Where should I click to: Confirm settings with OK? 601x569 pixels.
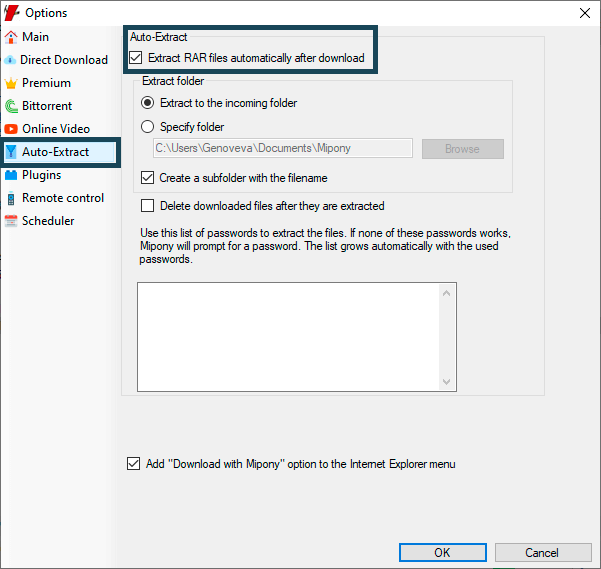(443, 553)
